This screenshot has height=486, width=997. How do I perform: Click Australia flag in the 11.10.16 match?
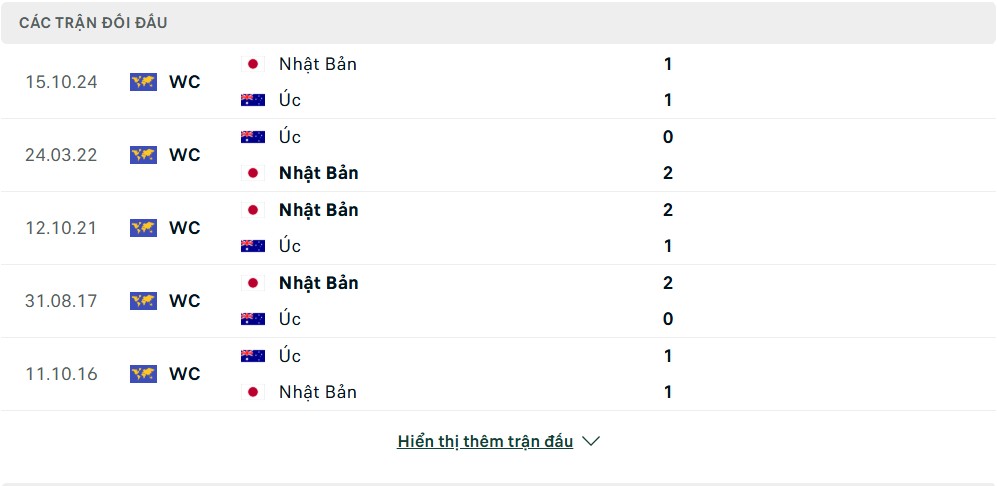[x=253, y=356]
